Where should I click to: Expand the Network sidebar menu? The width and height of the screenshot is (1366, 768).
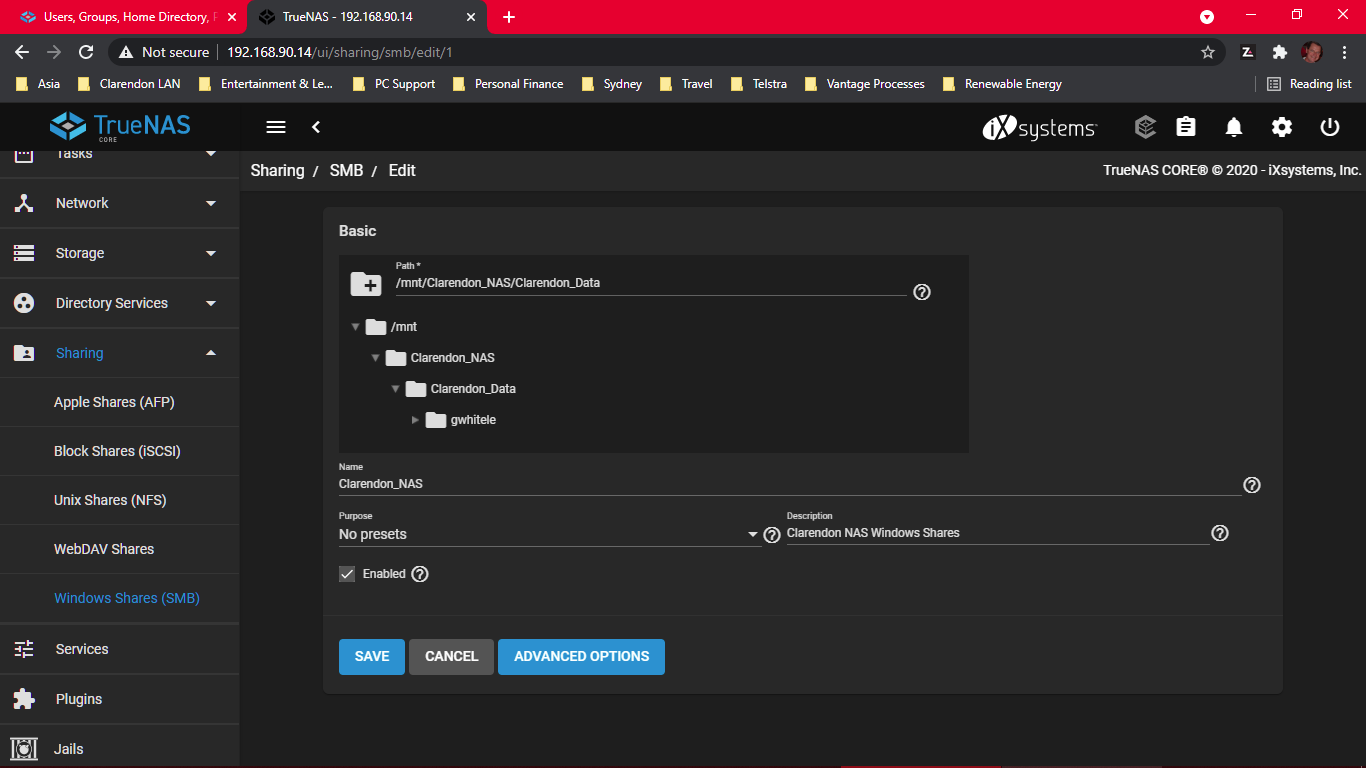[x=211, y=203]
